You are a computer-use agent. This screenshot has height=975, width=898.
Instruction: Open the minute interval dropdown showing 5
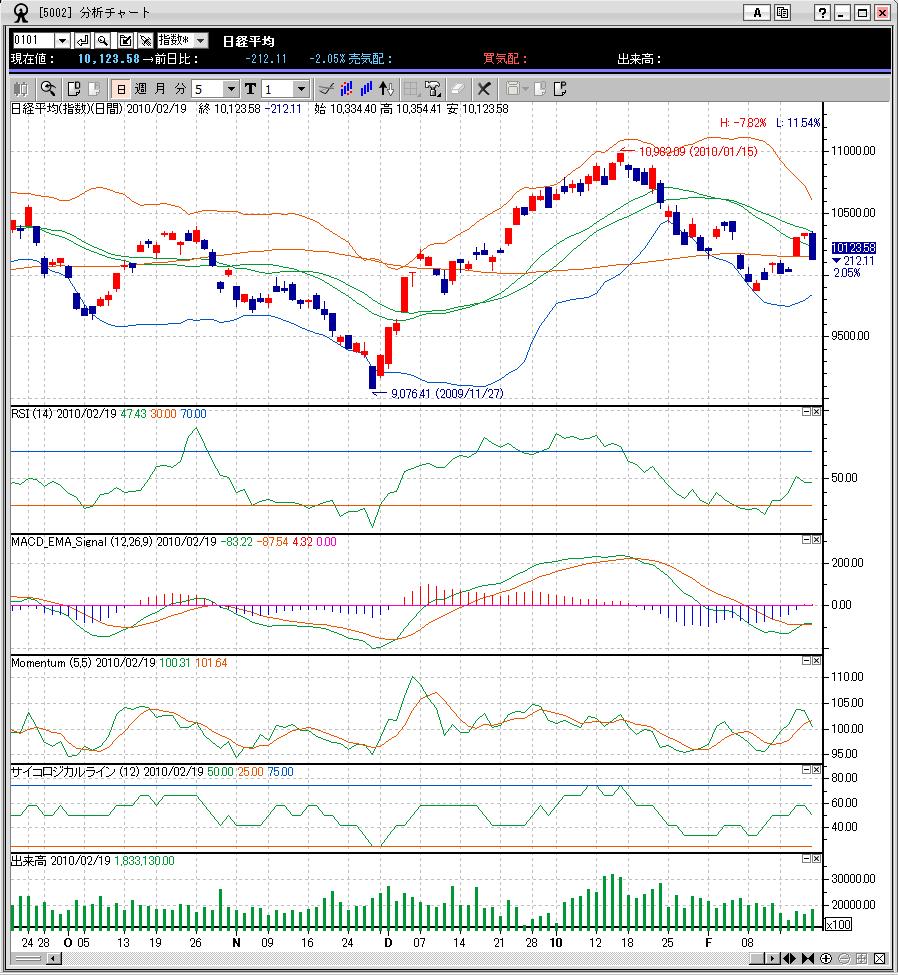point(231,89)
